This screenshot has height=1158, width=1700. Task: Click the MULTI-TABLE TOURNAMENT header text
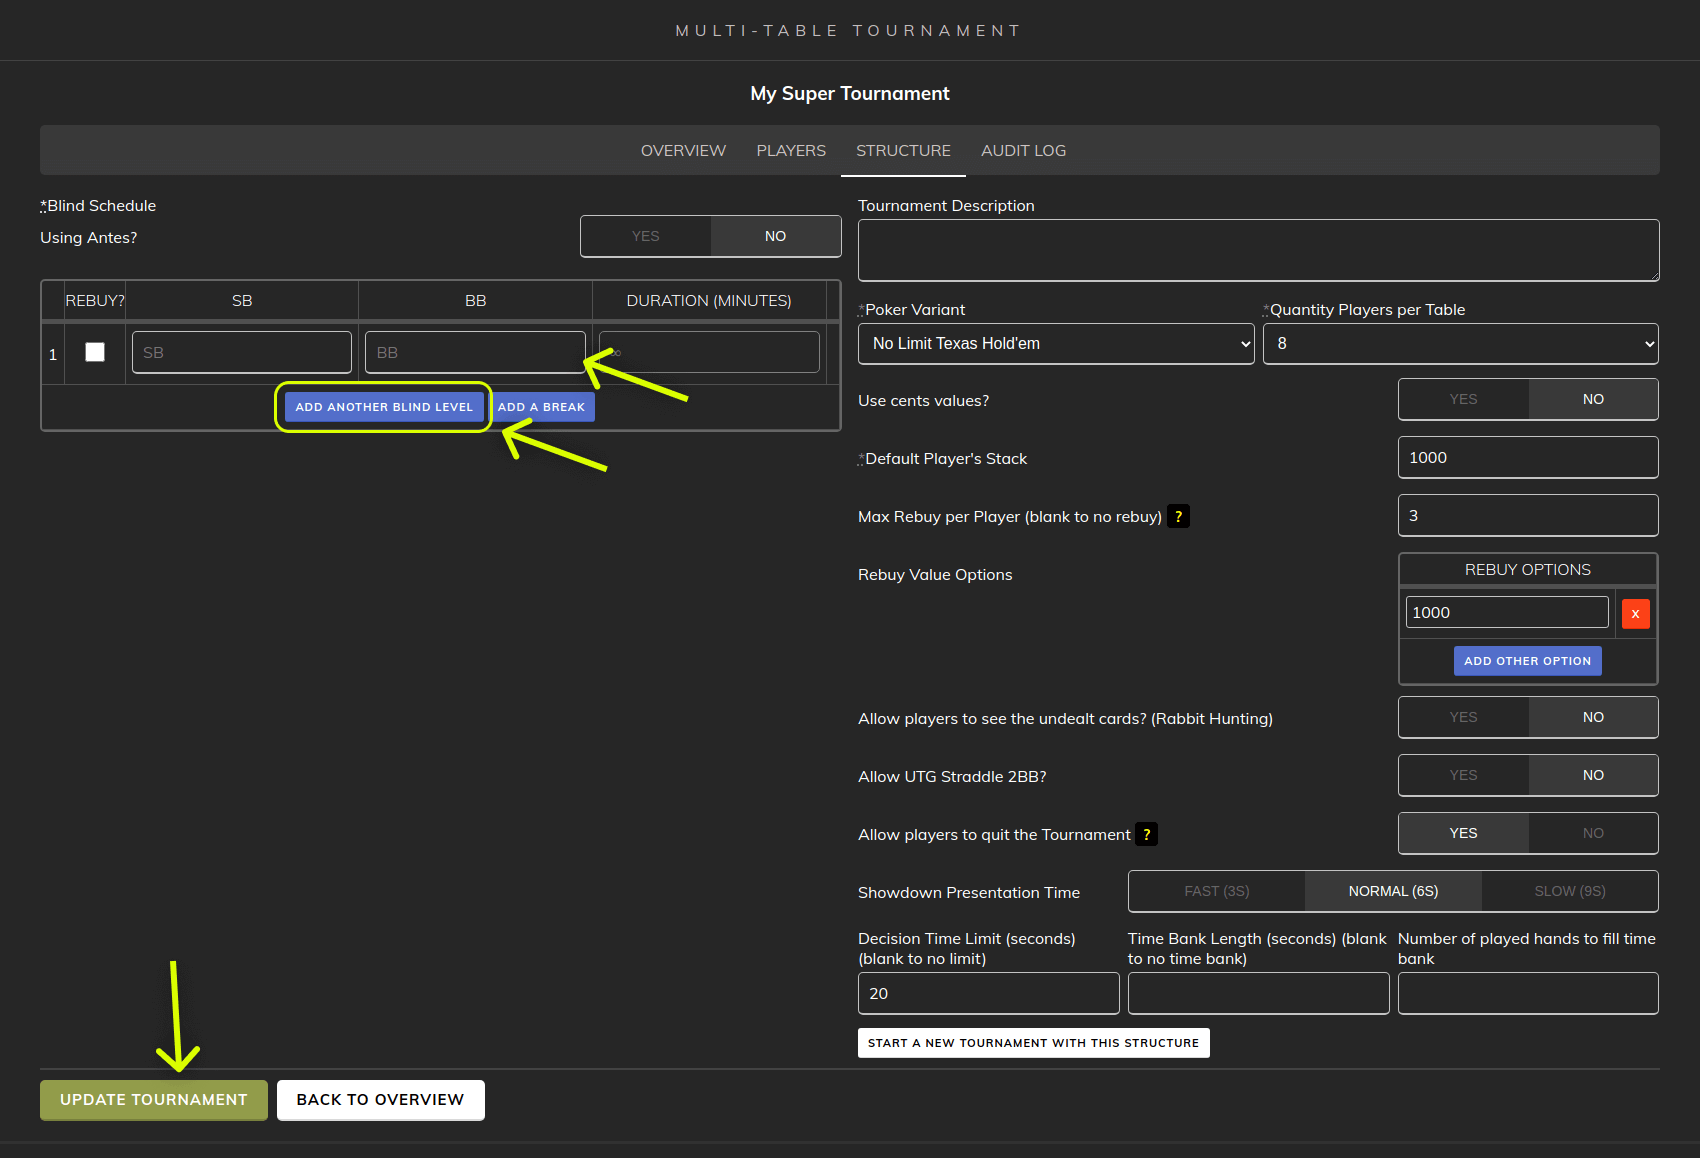click(x=848, y=31)
